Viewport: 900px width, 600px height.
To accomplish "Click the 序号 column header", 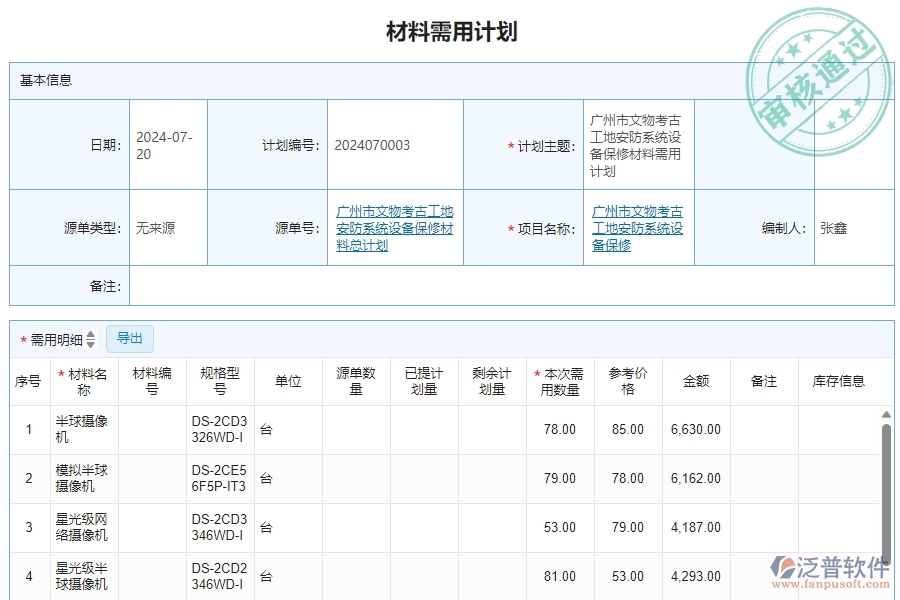I will click(28, 380).
